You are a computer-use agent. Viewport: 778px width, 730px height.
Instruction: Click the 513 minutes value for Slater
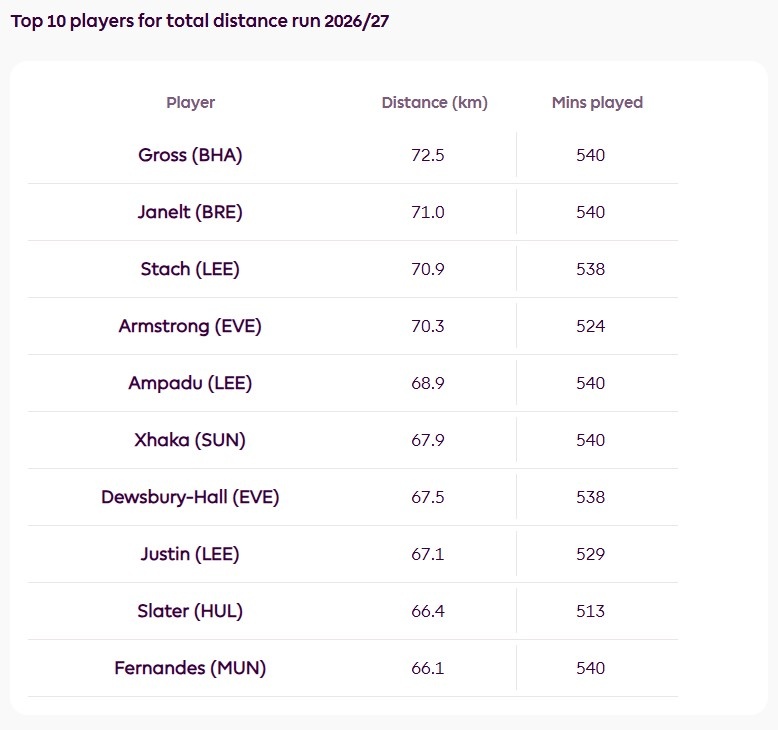click(590, 611)
